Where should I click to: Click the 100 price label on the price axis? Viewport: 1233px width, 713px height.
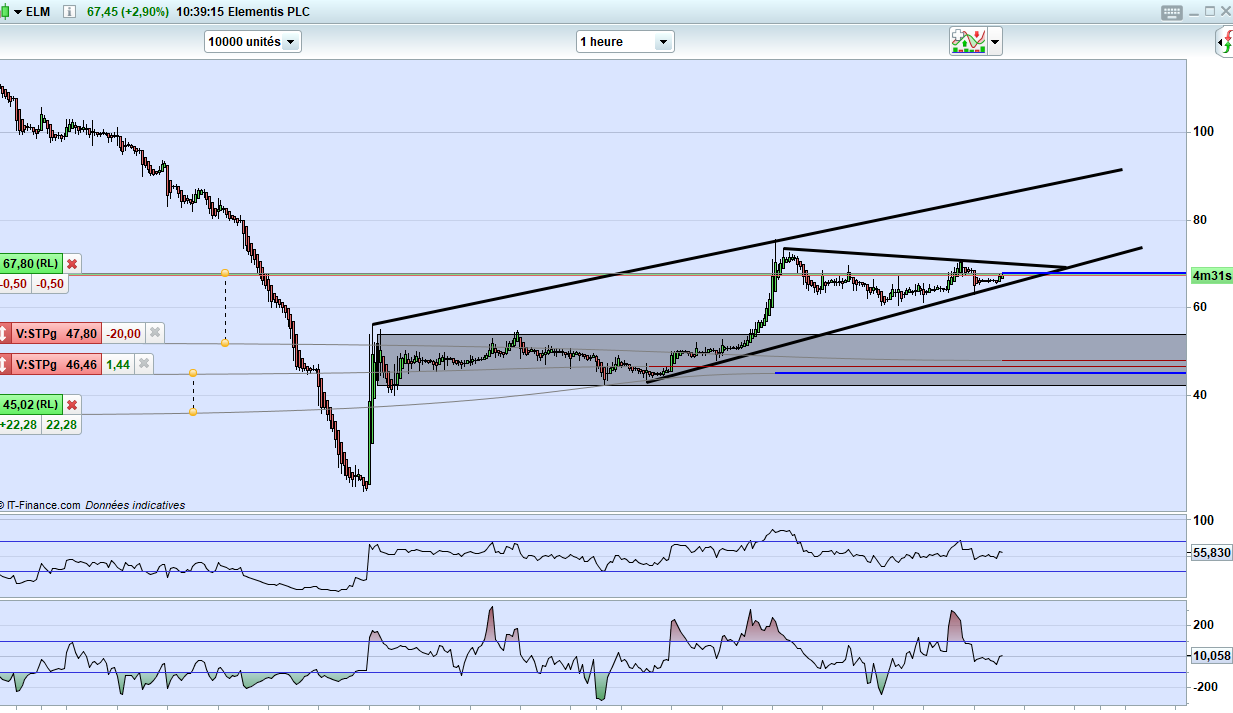[x=1203, y=132]
